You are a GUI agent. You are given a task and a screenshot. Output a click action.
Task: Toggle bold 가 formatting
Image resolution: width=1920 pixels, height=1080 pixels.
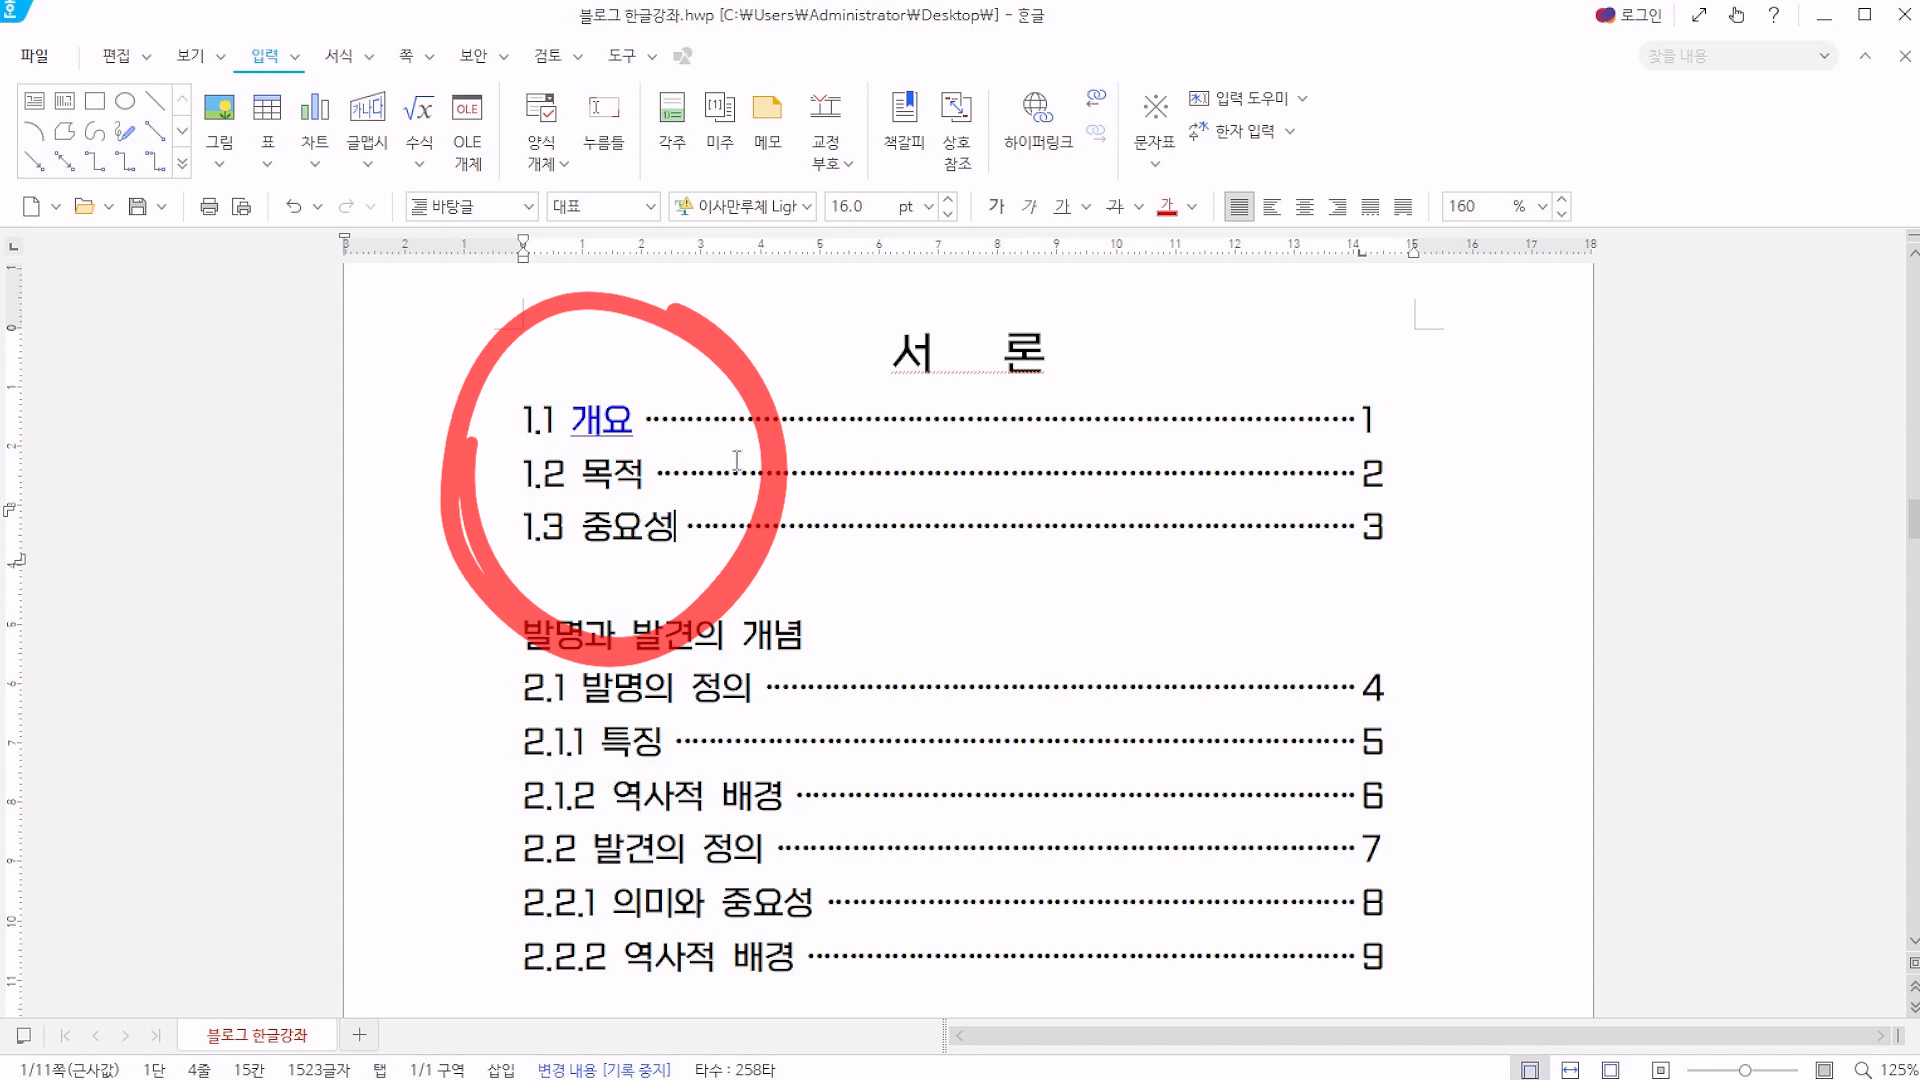(996, 206)
